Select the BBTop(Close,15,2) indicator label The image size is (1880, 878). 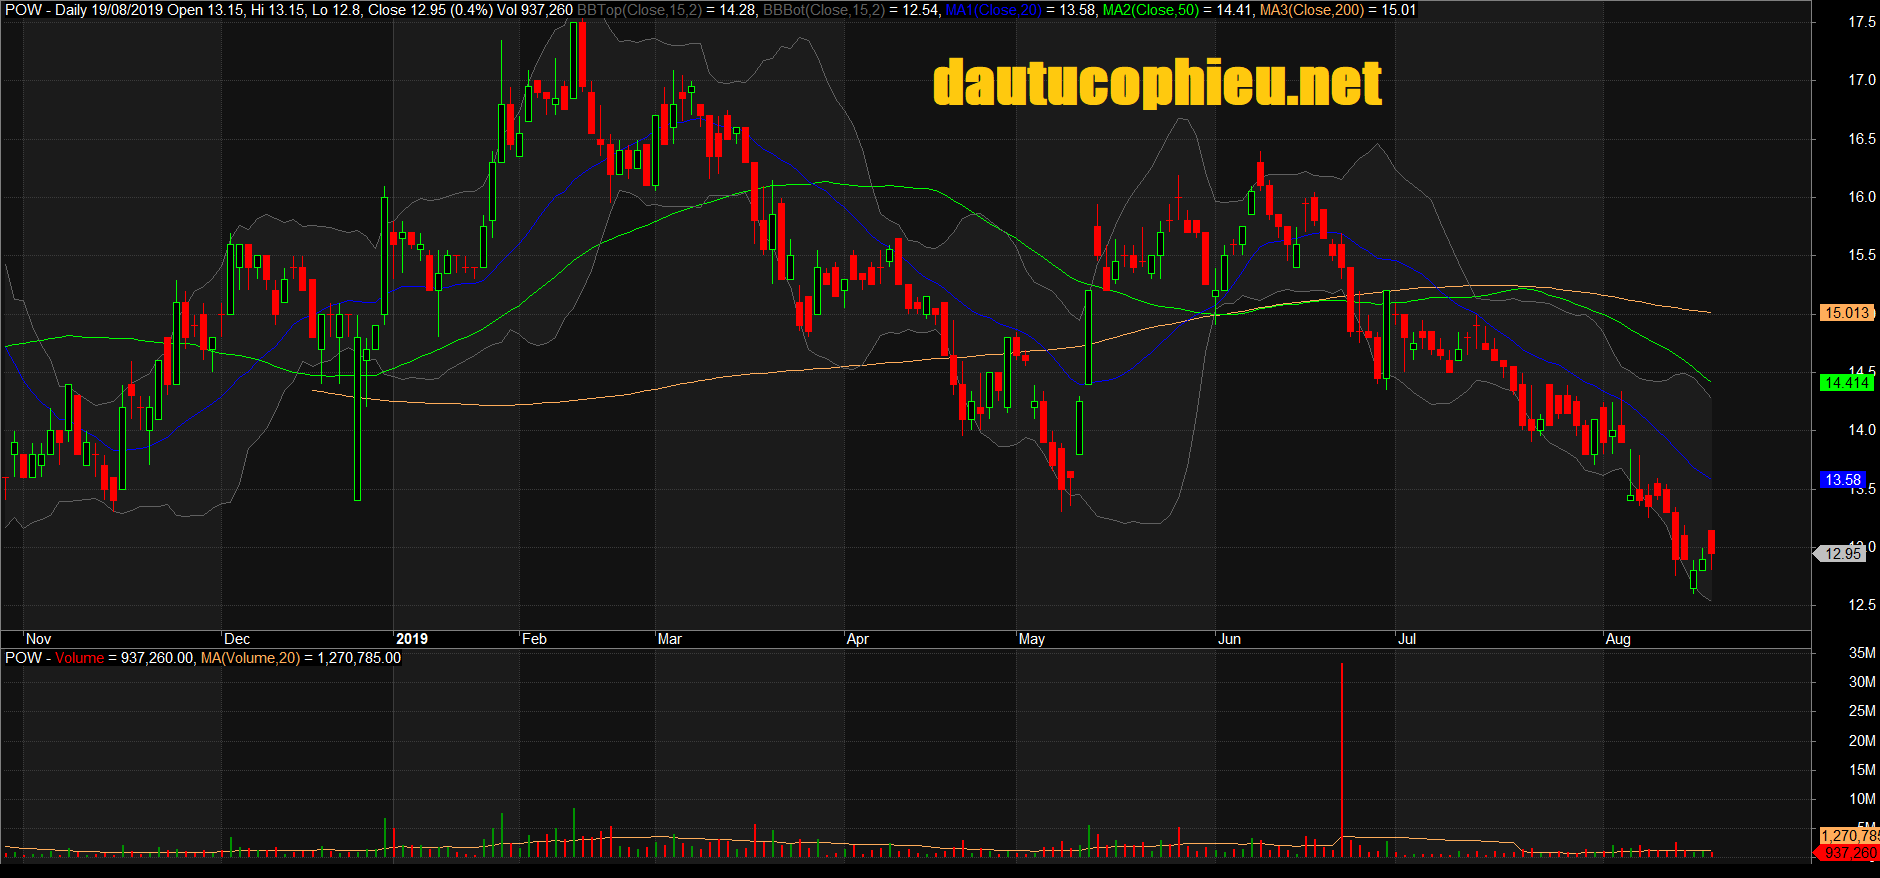tap(639, 10)
